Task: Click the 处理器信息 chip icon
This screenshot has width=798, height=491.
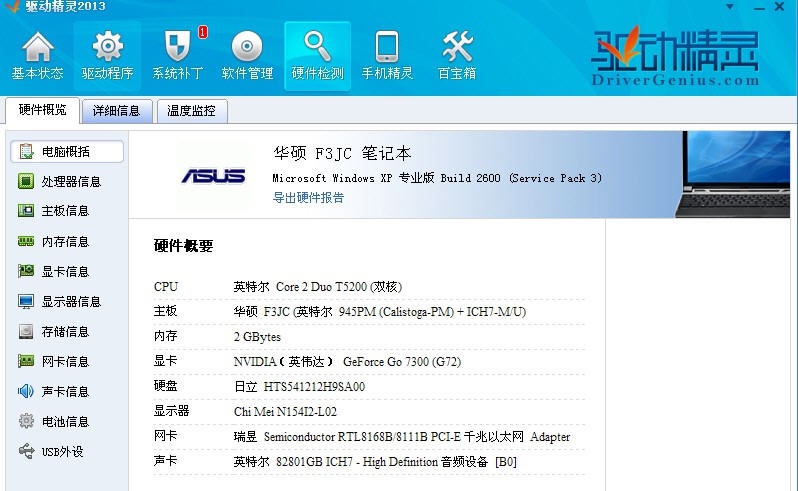Action: tap(26, 181)
